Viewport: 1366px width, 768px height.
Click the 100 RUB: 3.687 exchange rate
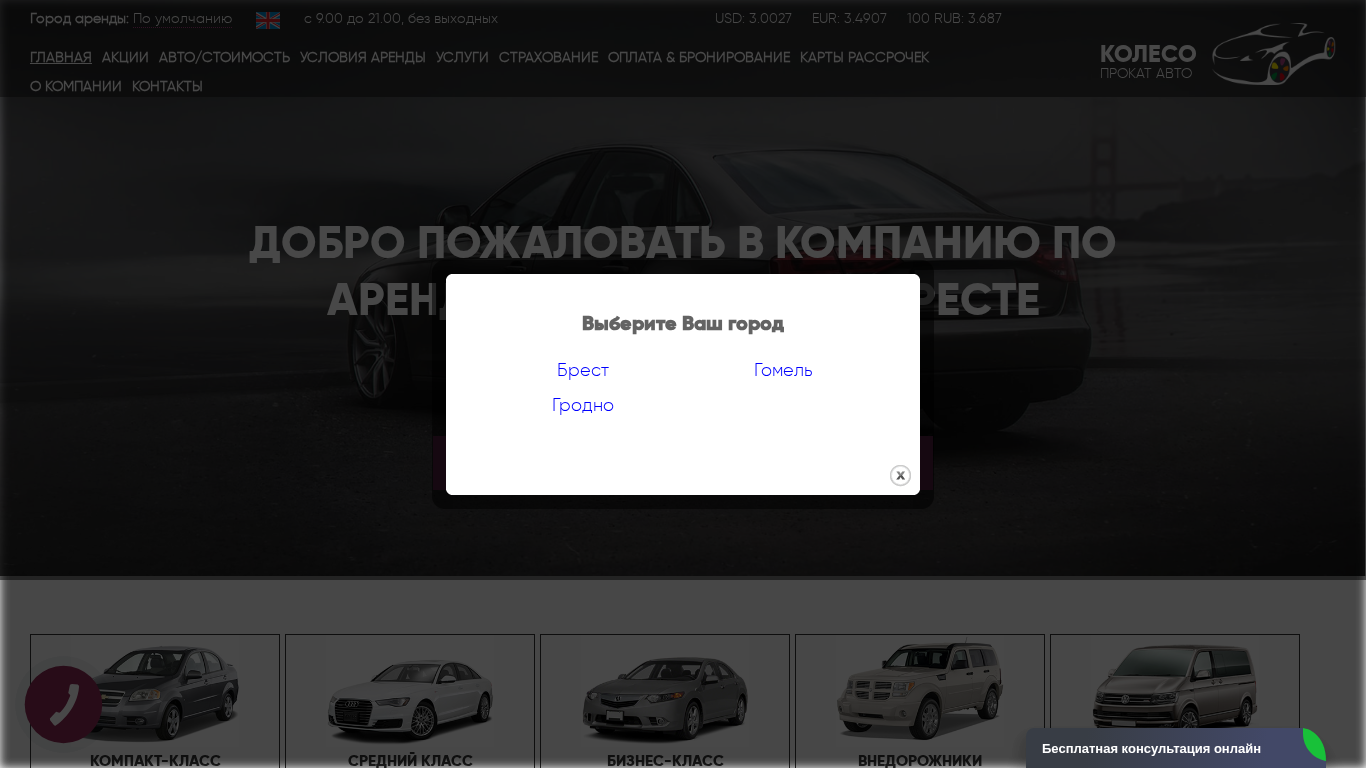click(x=954, y=18)
